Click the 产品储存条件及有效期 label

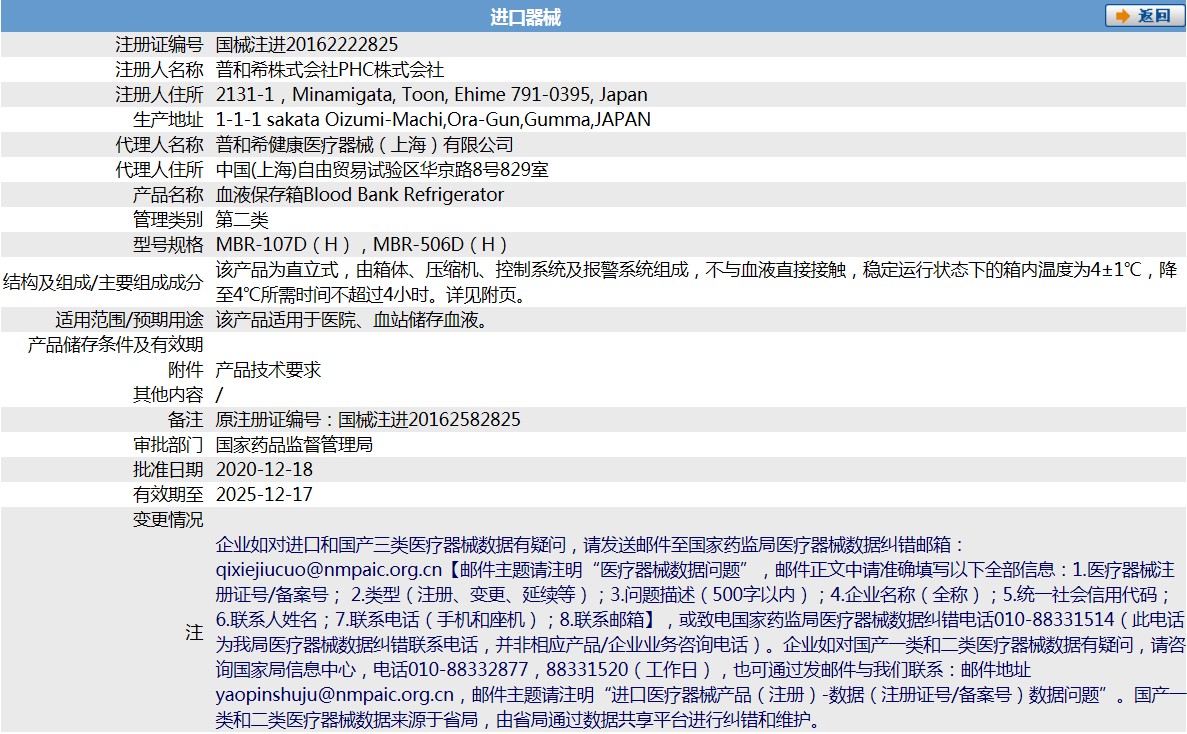(x=115, y=344)
